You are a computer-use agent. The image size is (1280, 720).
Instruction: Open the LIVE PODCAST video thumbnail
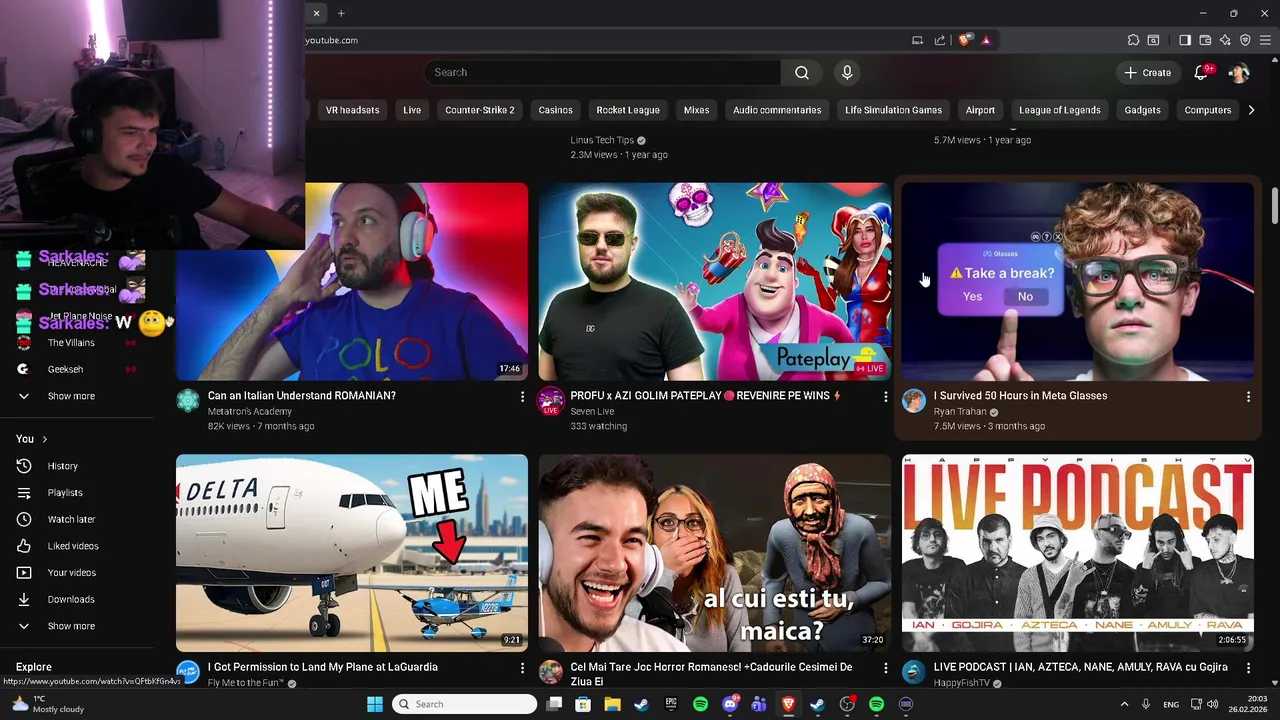tap(1078, 553)
